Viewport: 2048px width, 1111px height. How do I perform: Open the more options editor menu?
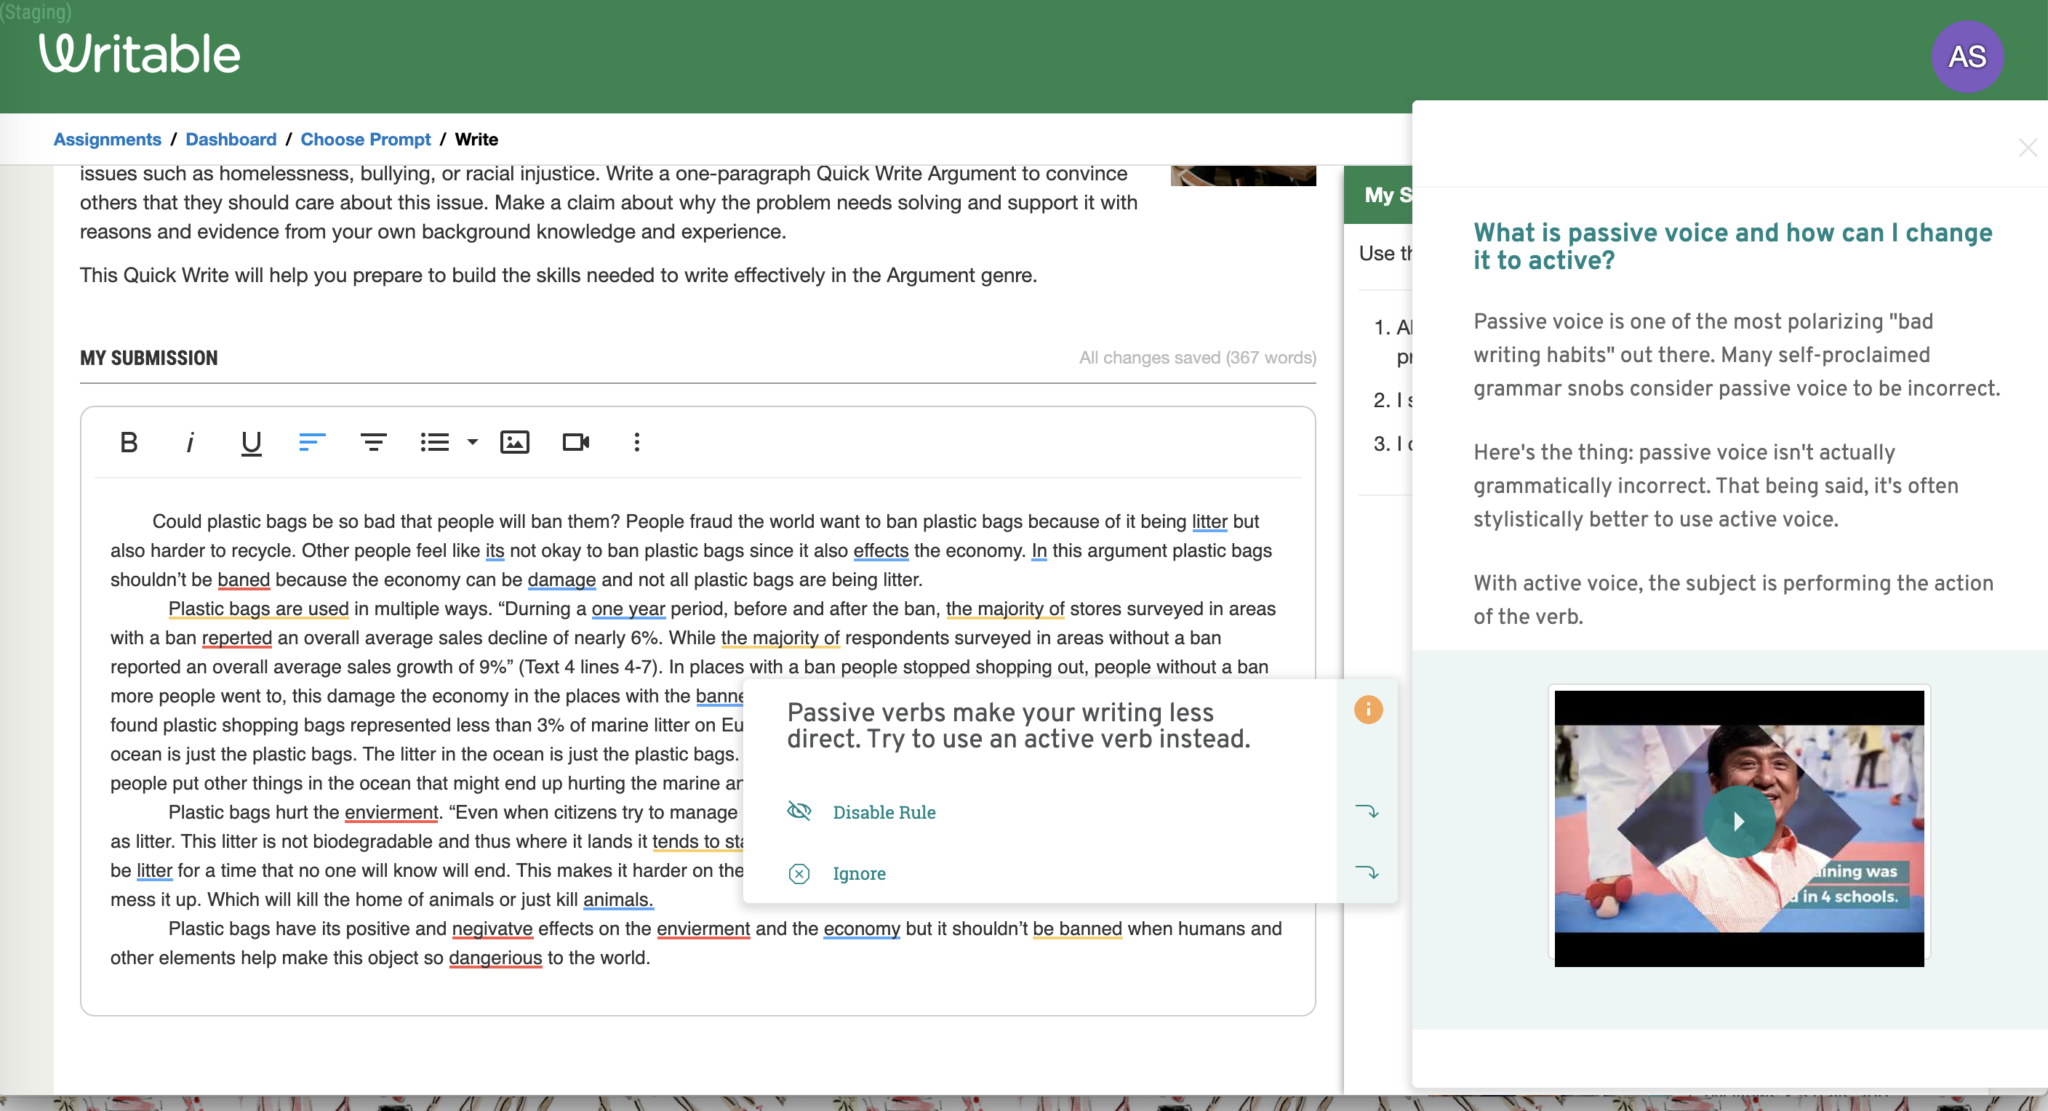(636, 441)
